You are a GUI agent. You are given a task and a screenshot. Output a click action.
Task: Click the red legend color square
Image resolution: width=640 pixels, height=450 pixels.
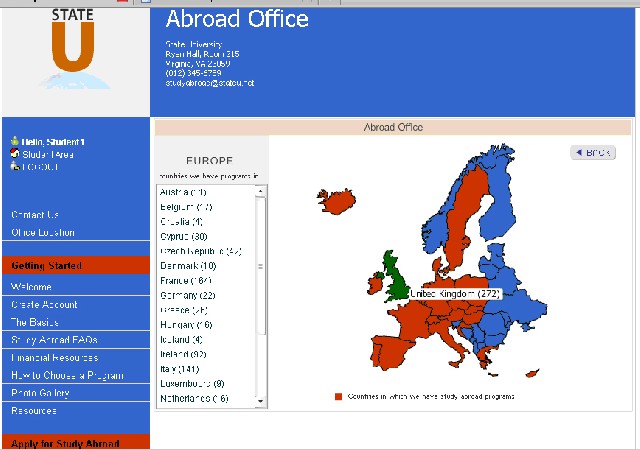tap(339, 397)
